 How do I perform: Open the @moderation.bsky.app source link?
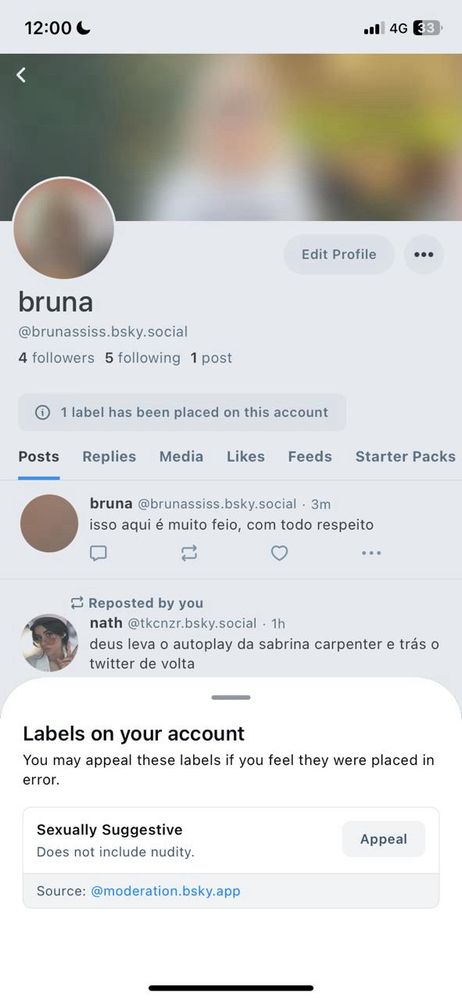[x=166, y=891]
